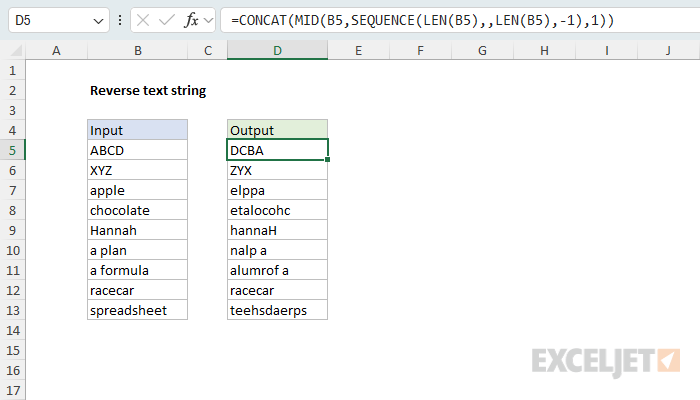The width and height of the screenshot is (700, 400).
Task: Select row 5 header
Action: coord(12,150)
